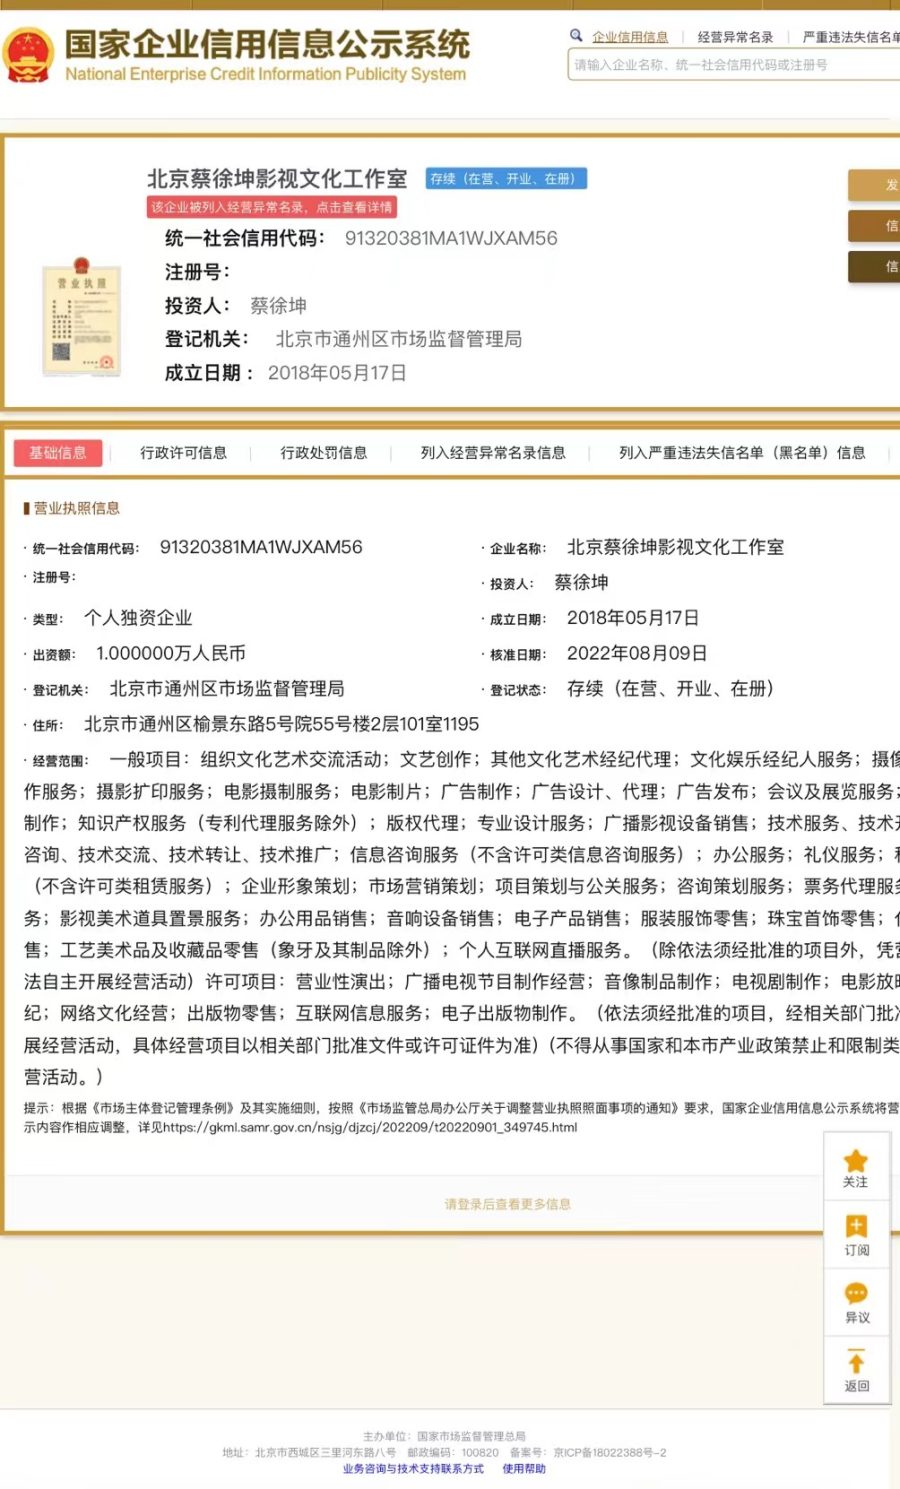
Task: Switch to 行政许可信息 tab
Action: pos(183,453)
